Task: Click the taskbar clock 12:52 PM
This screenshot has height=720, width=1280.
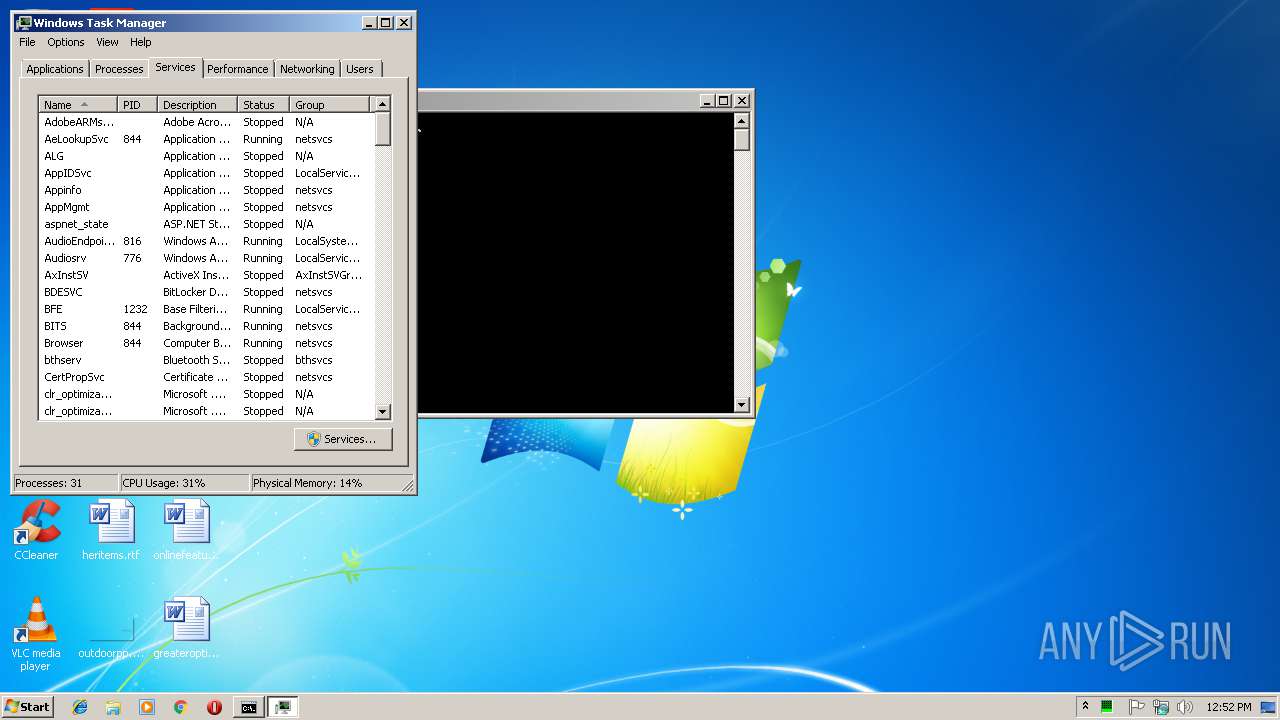Action: [1228, 707]
